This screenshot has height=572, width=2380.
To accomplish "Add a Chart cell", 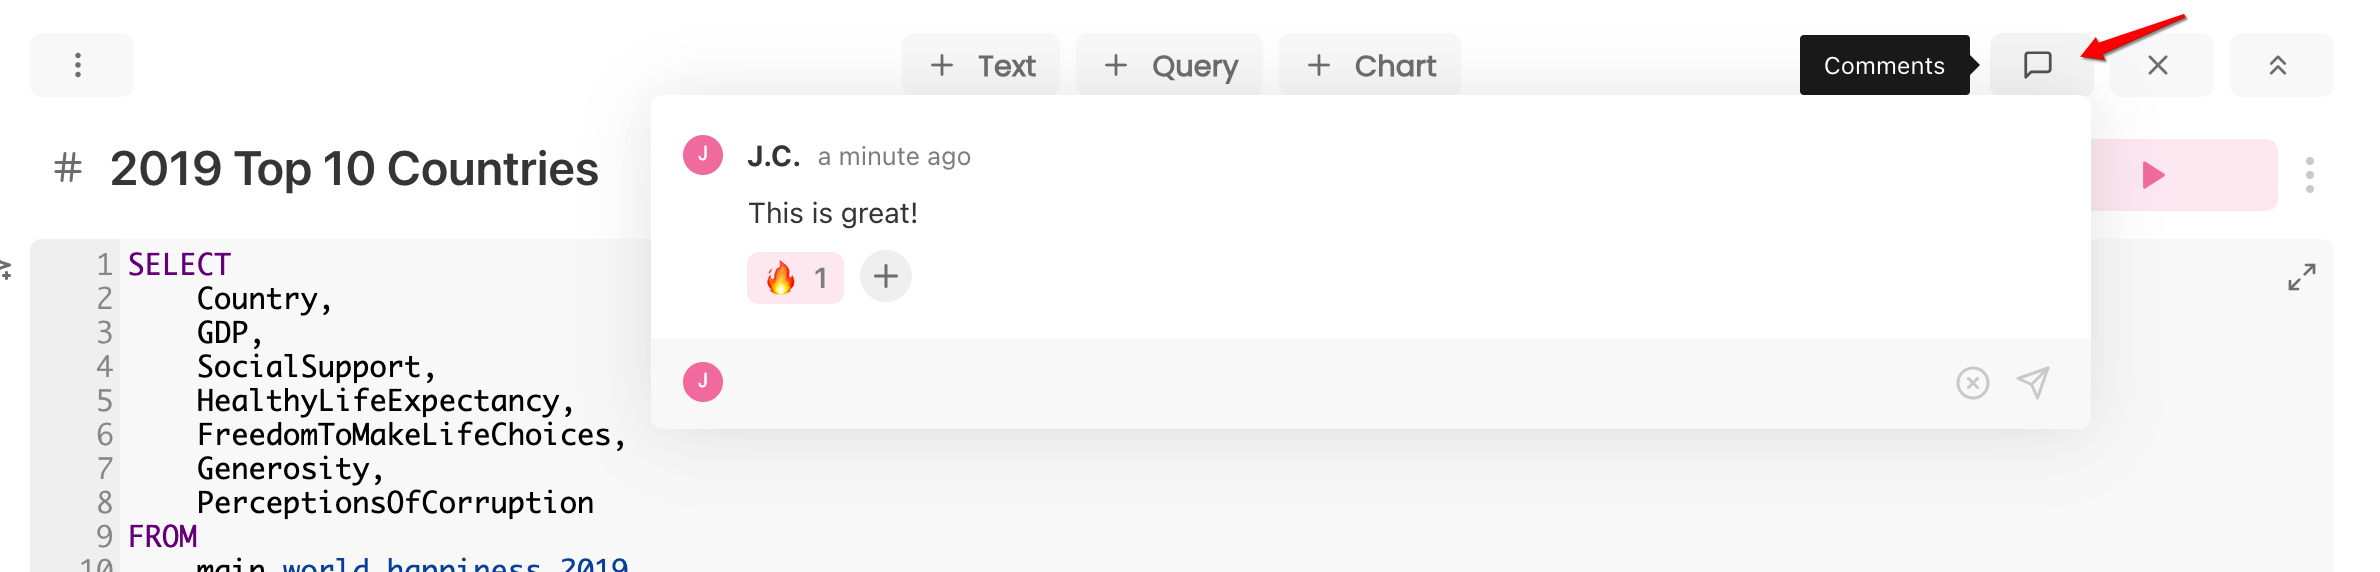I will 1369,65.
